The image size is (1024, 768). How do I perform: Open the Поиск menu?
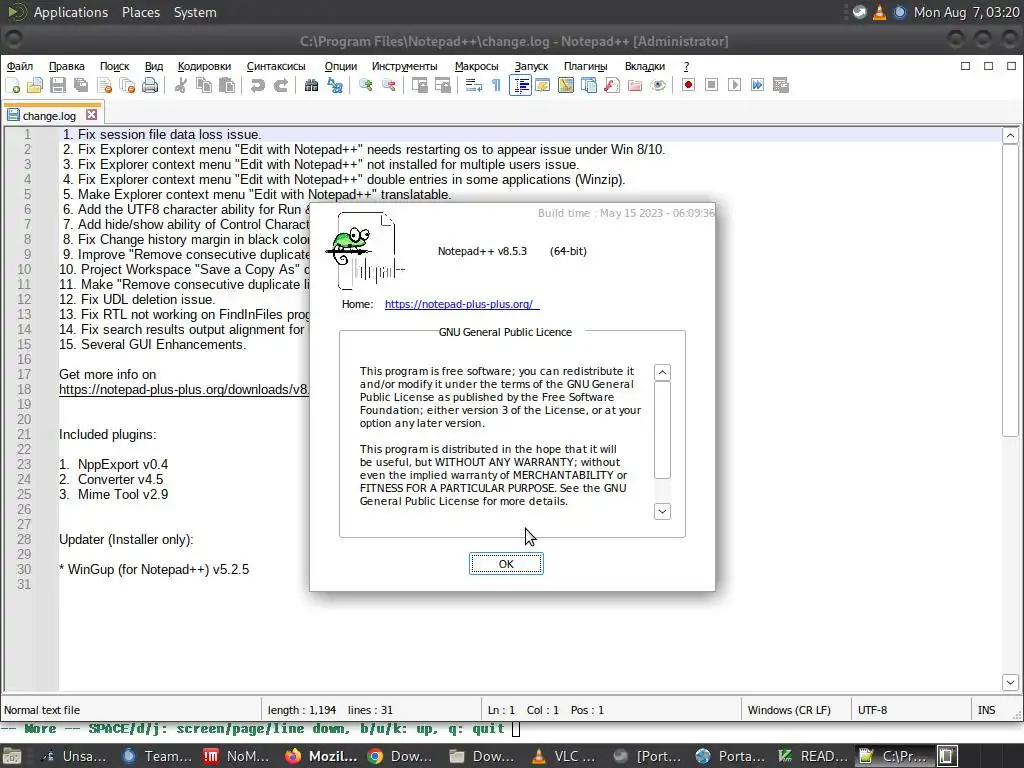pyautogui.click(x=114, y=66)
